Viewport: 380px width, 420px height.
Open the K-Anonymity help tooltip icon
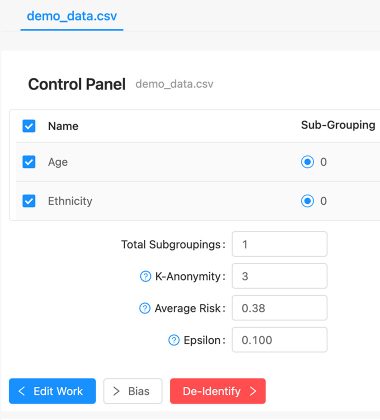click(145, 276)
